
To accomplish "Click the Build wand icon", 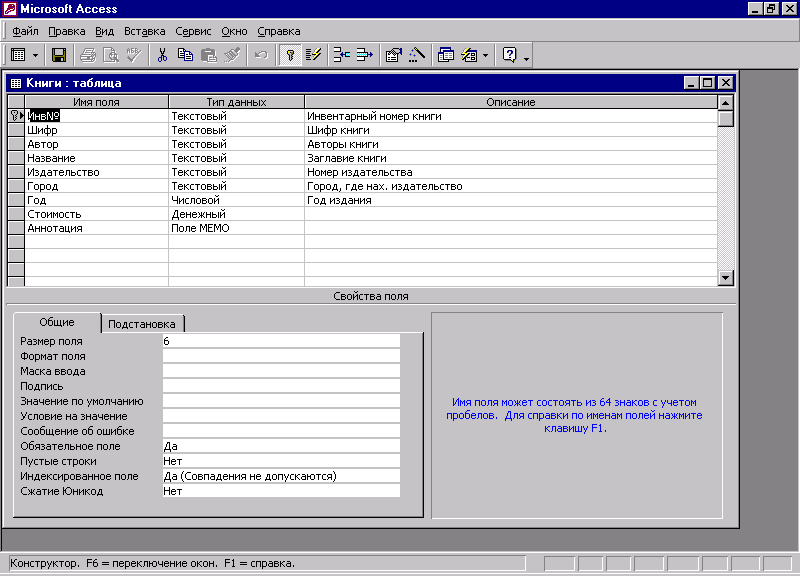I will (x=417, y=55).
